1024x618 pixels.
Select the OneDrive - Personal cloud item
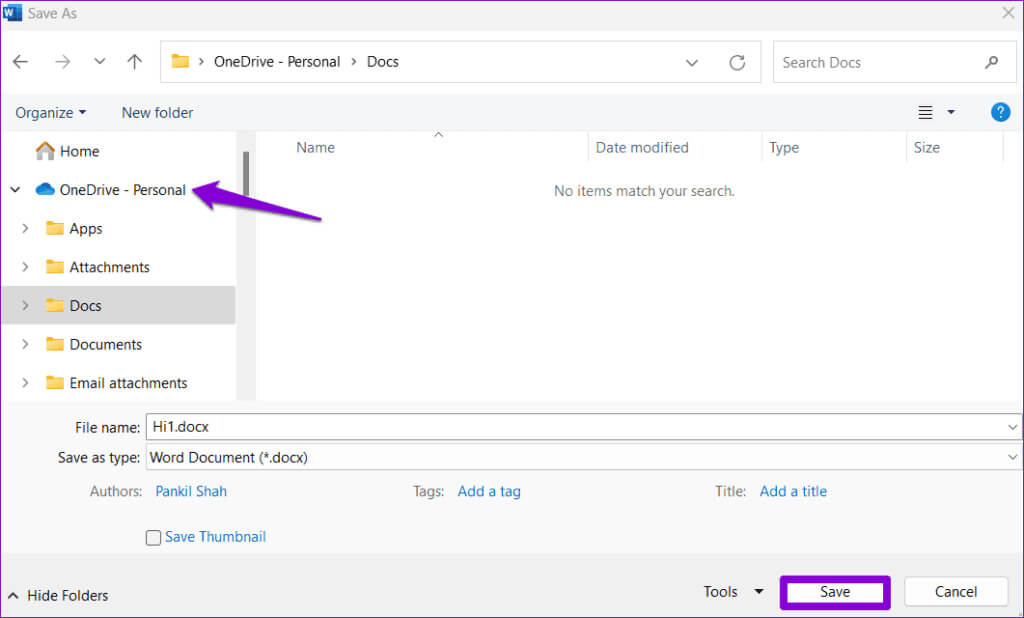point(122,190)
